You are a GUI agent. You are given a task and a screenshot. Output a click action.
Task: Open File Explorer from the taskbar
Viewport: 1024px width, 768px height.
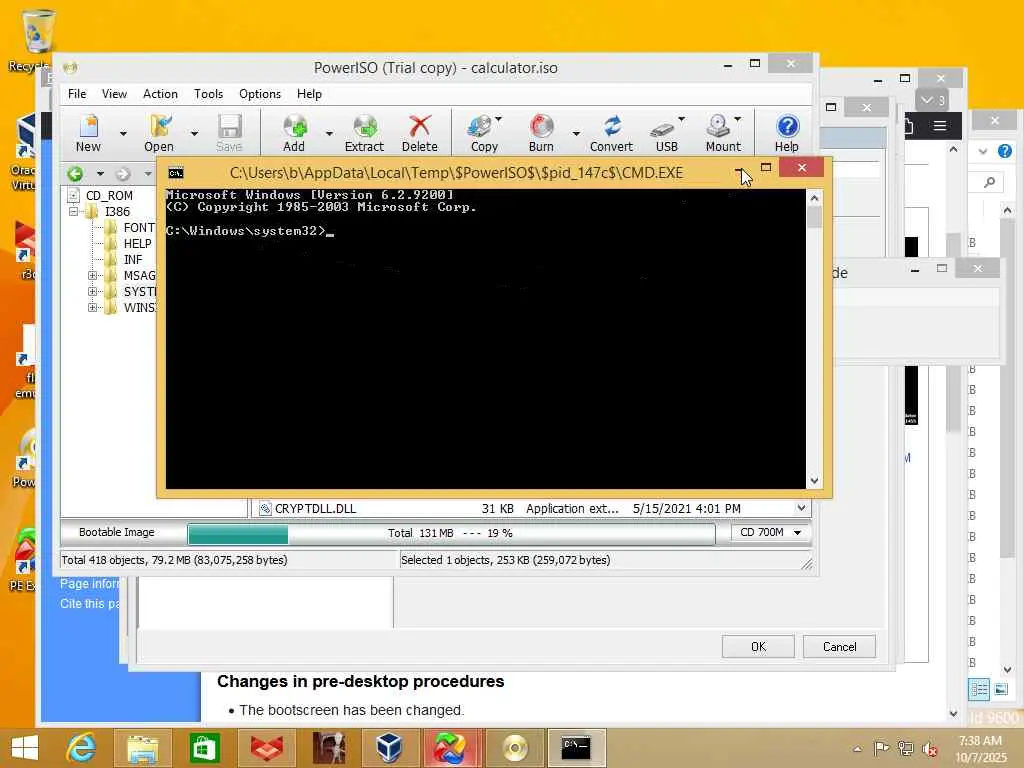[x=142, y=747]
